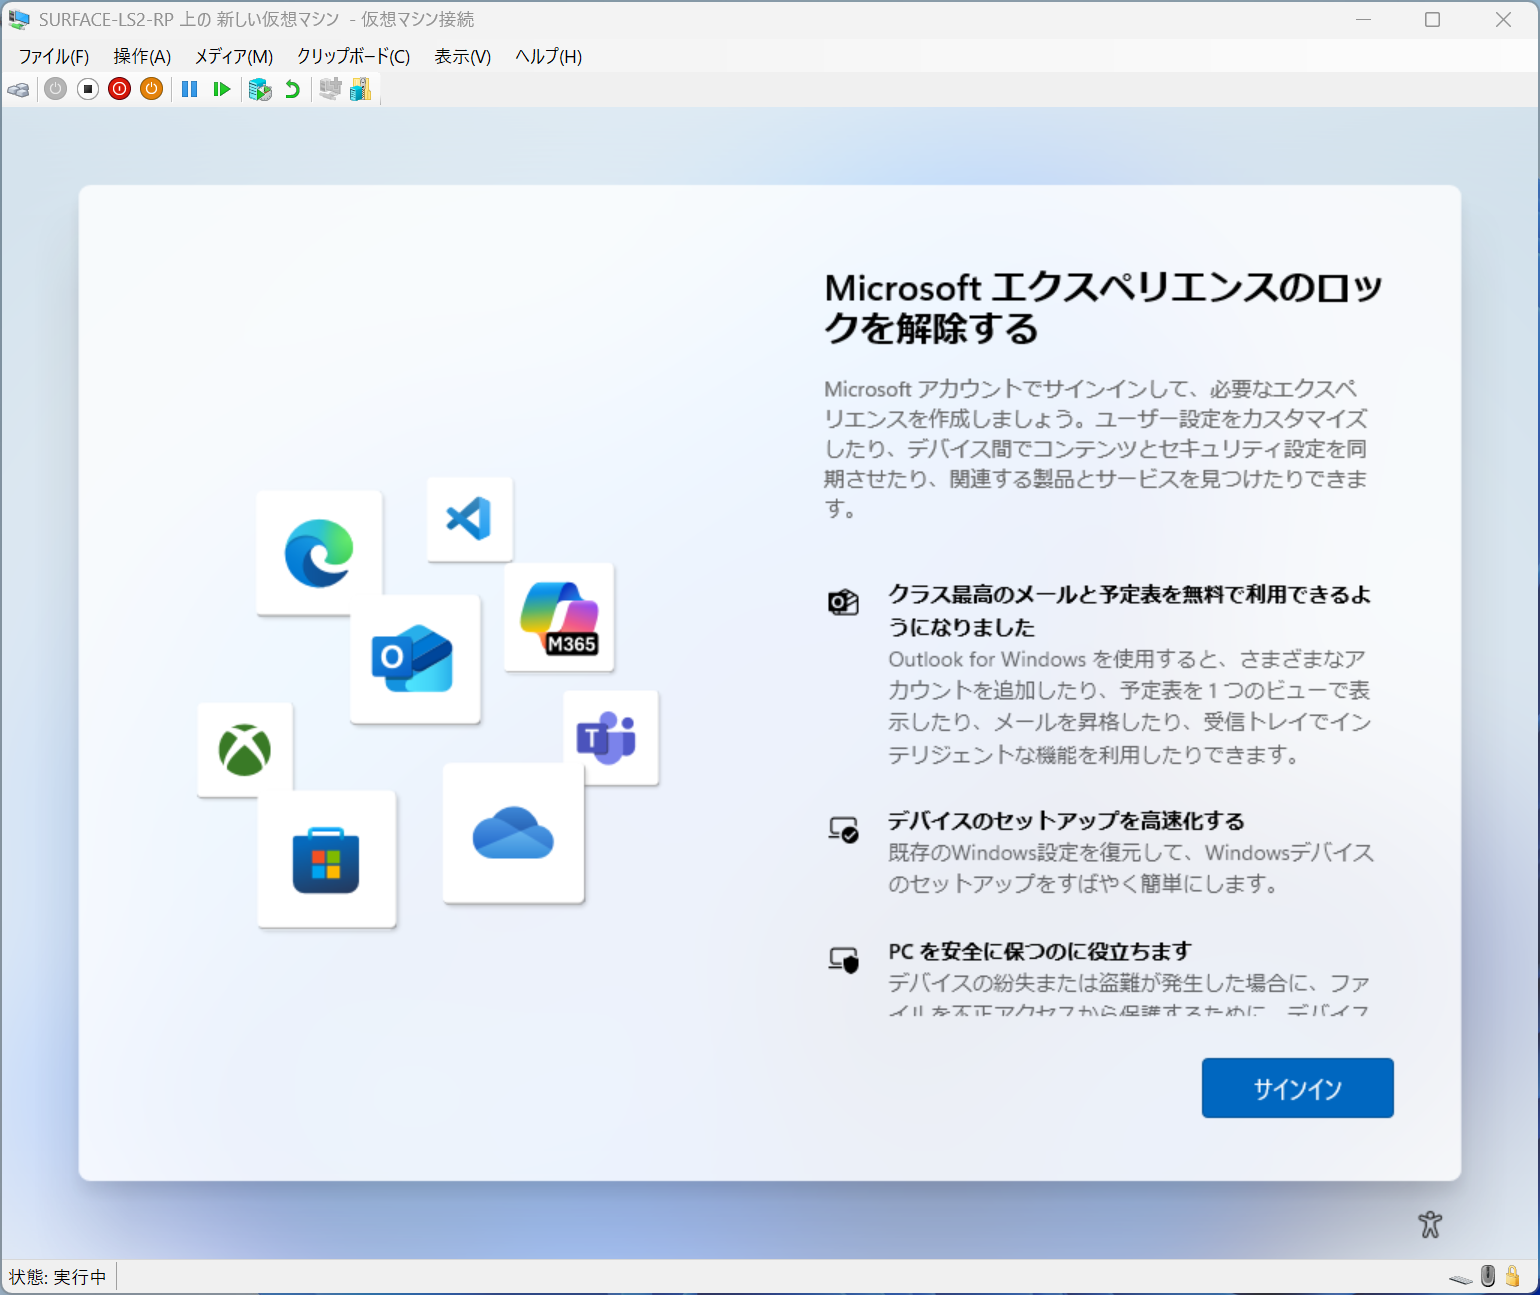This screenshot has width=1540, height=1295.
Task: Open accessibility options via the person icon
Action: click(1430, 1223)
